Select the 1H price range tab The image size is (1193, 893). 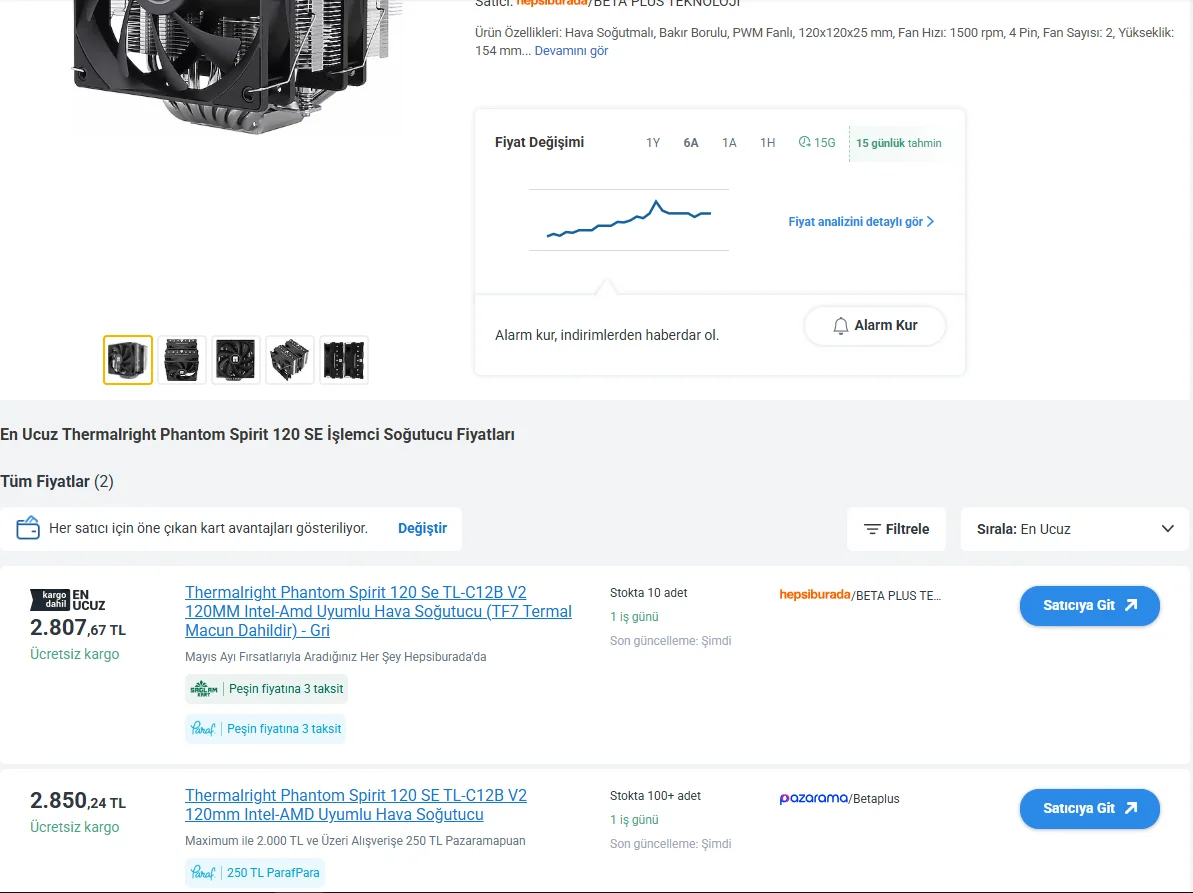[x=768, y=143]
